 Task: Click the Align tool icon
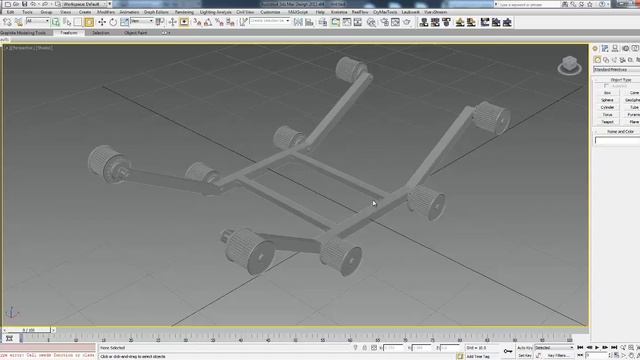click(x=309, y=22)
